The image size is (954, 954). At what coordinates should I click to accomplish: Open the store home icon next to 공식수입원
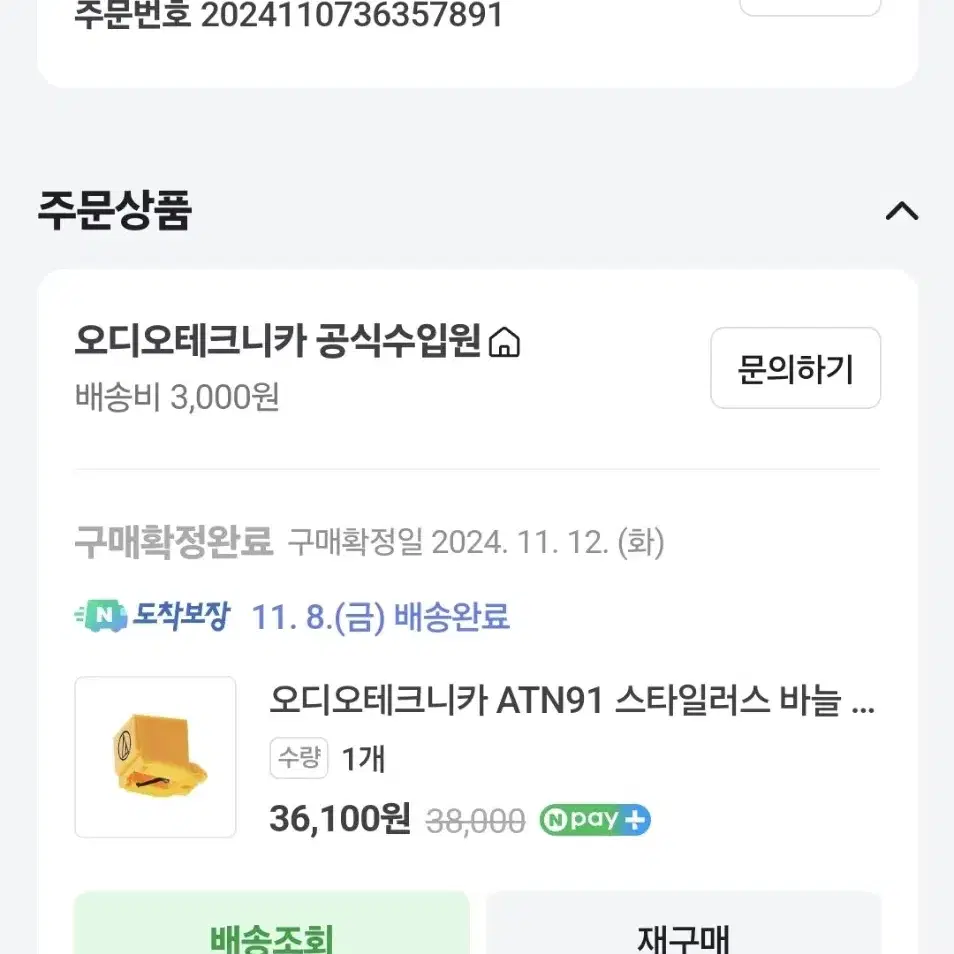(x=504, y=342)
